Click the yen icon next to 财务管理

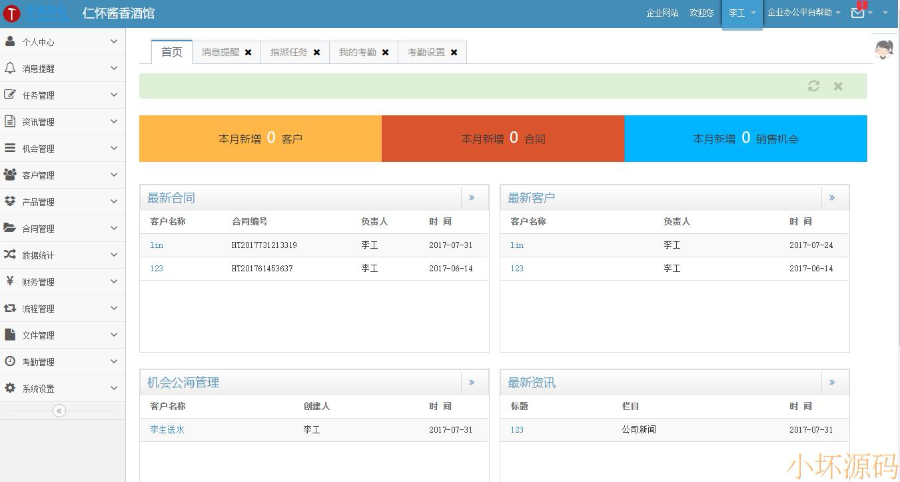(10, 281)
